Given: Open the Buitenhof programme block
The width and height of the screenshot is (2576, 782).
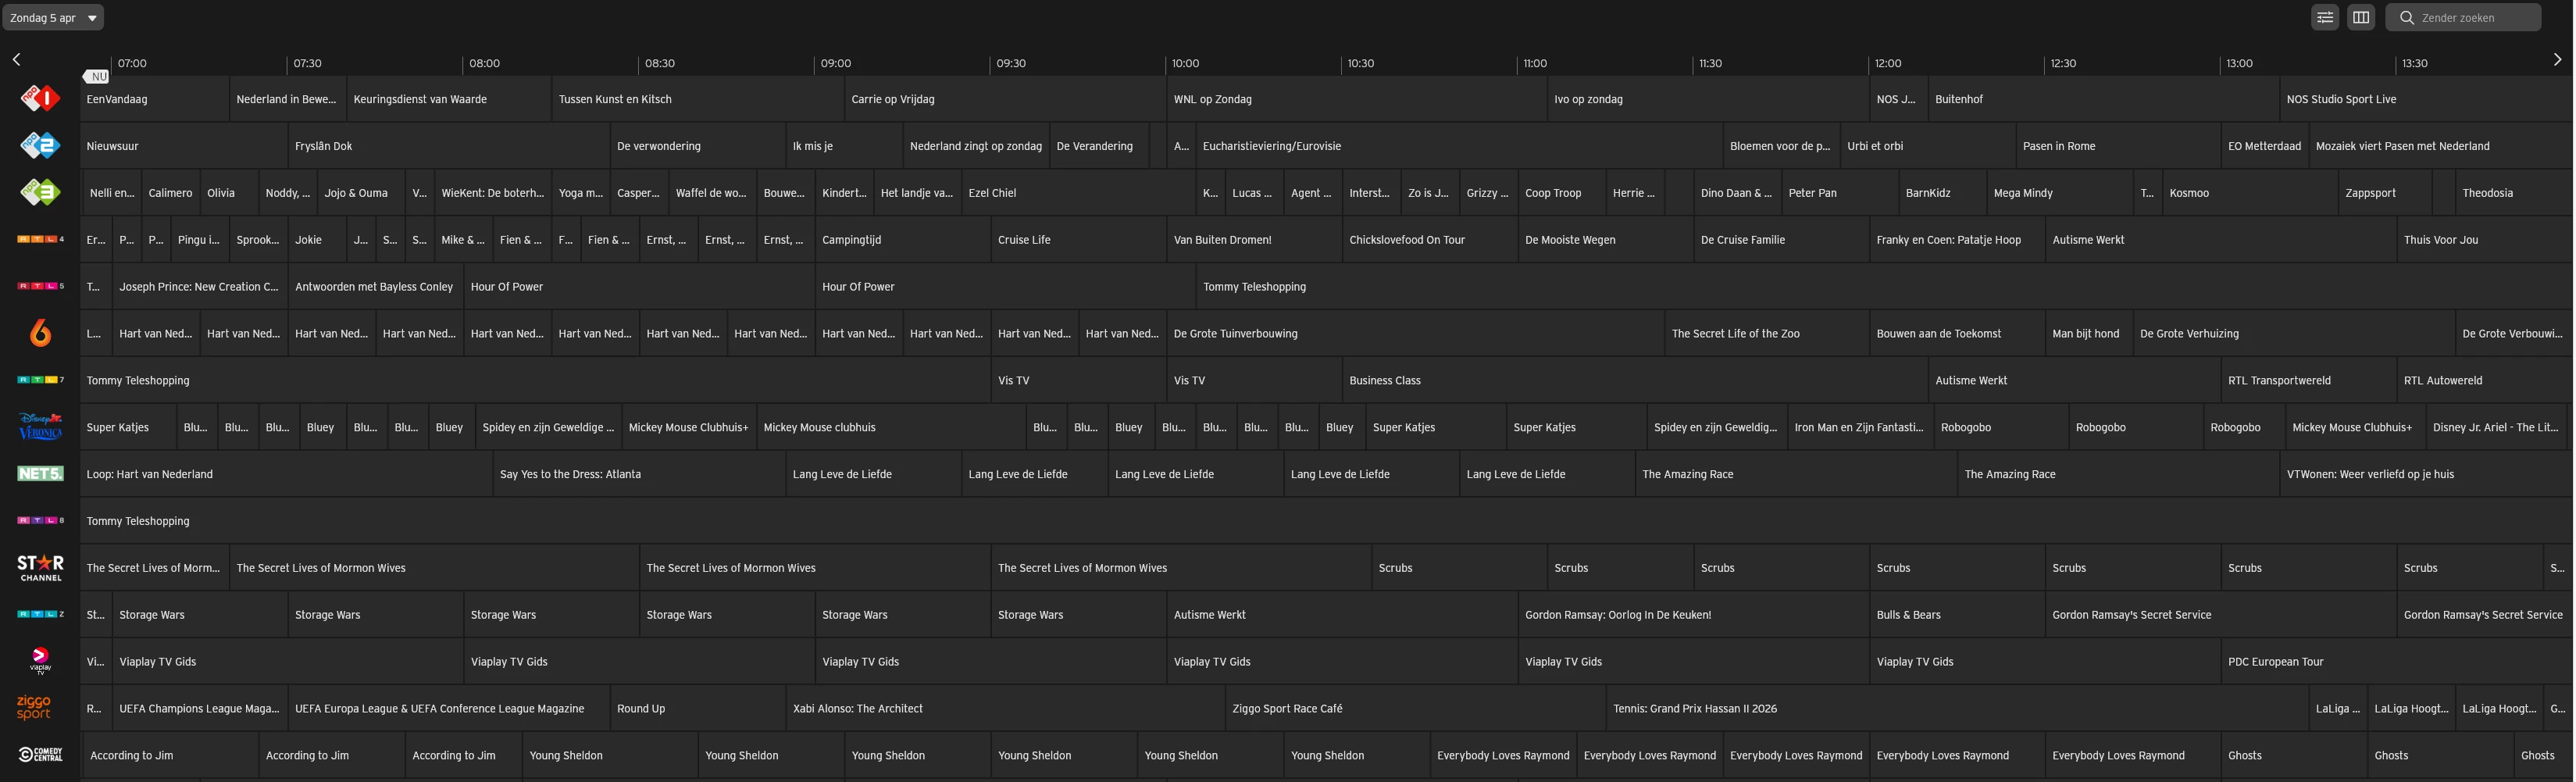Looking at the screenshot, I should pos(2104,99).
